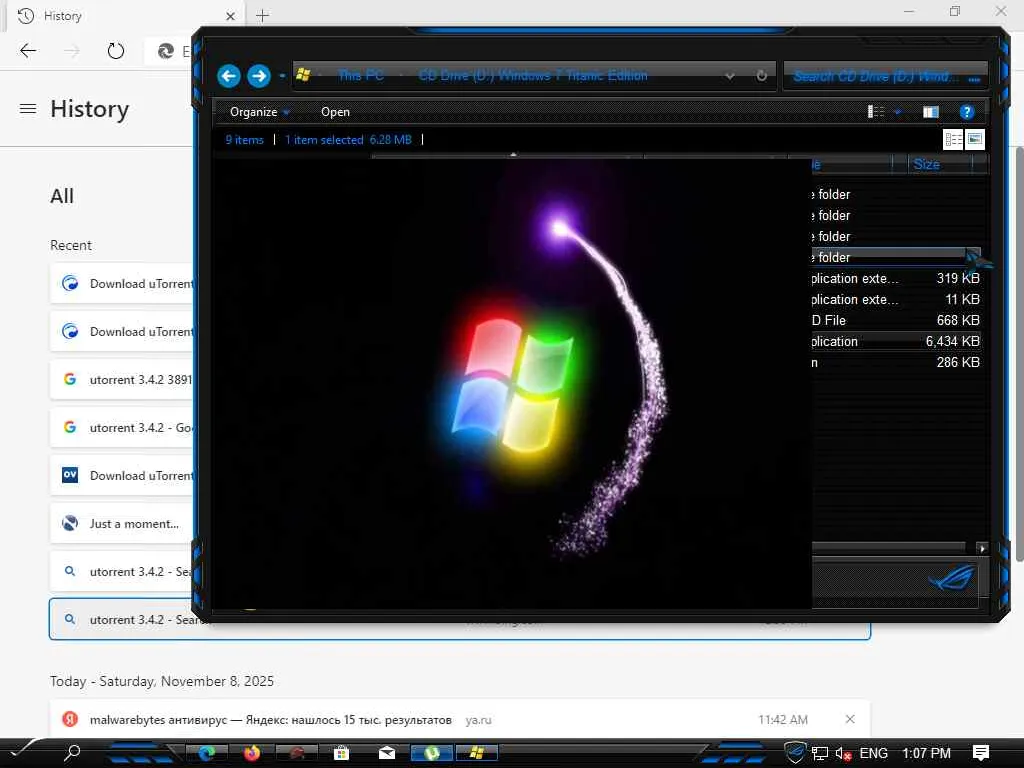The height and width of the screenshot is (768, 1024).
Task: Go back in the Edge browser window
Action: click(28, 50)
